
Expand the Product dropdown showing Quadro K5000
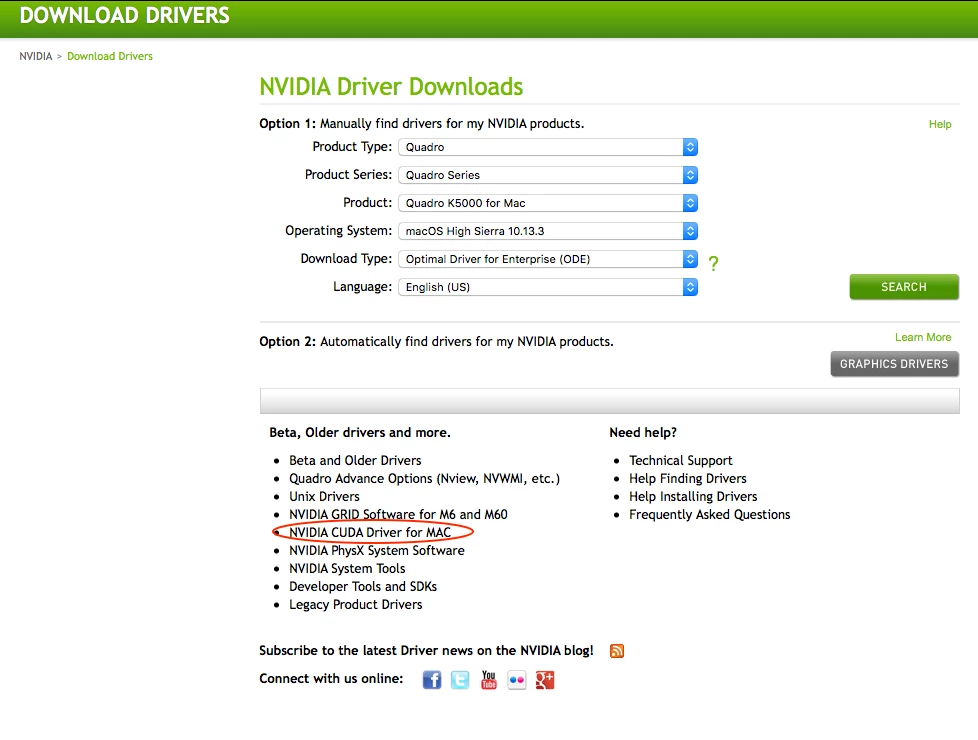coord(548,203)
